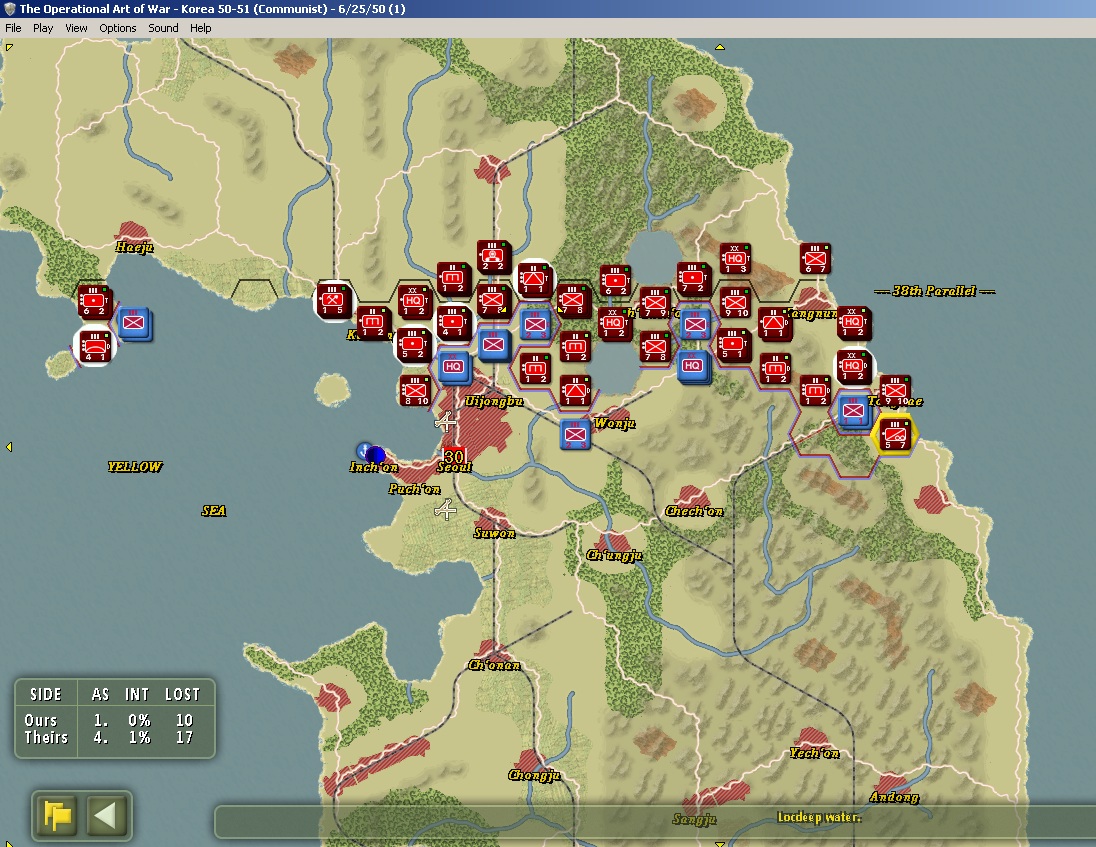Select the red 8 10 infantry unit
The width and height of the screenshot is (1096, 847).
[415, 391]
